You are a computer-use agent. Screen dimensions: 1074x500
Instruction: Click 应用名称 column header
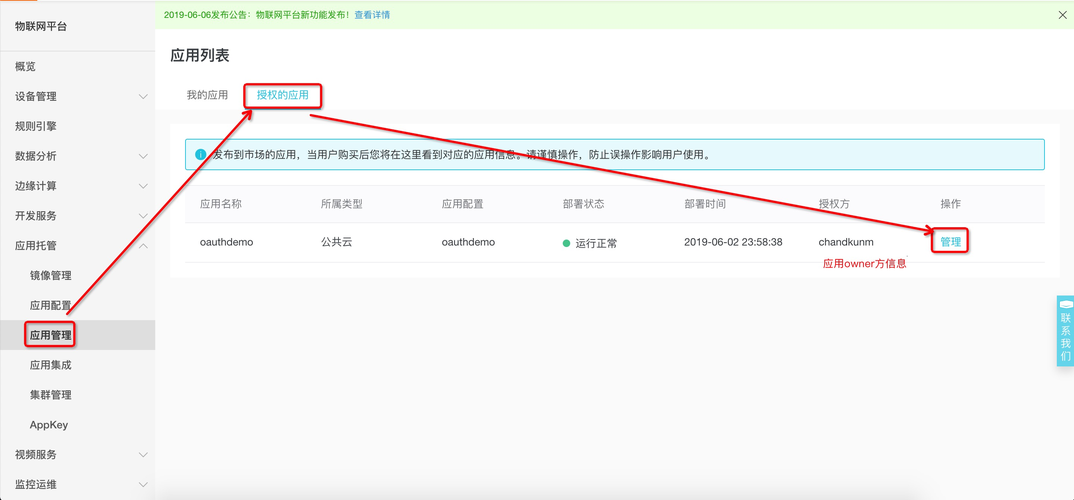[221, 204]
